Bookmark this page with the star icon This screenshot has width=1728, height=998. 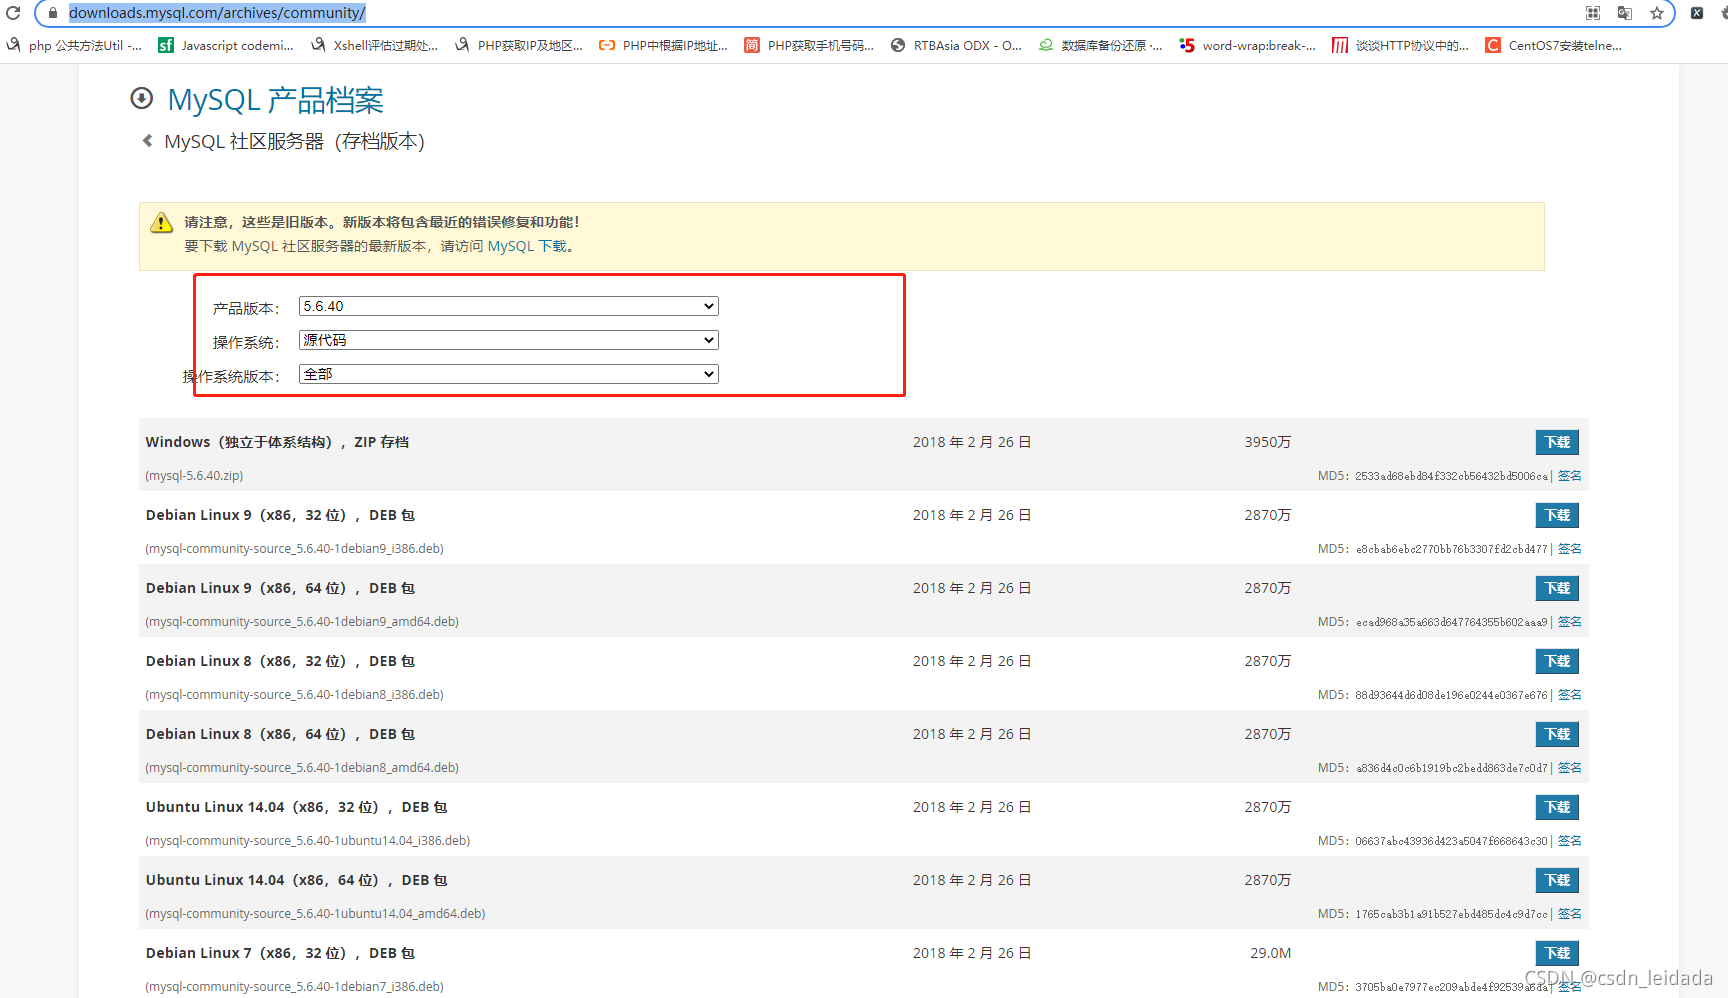1657,13
